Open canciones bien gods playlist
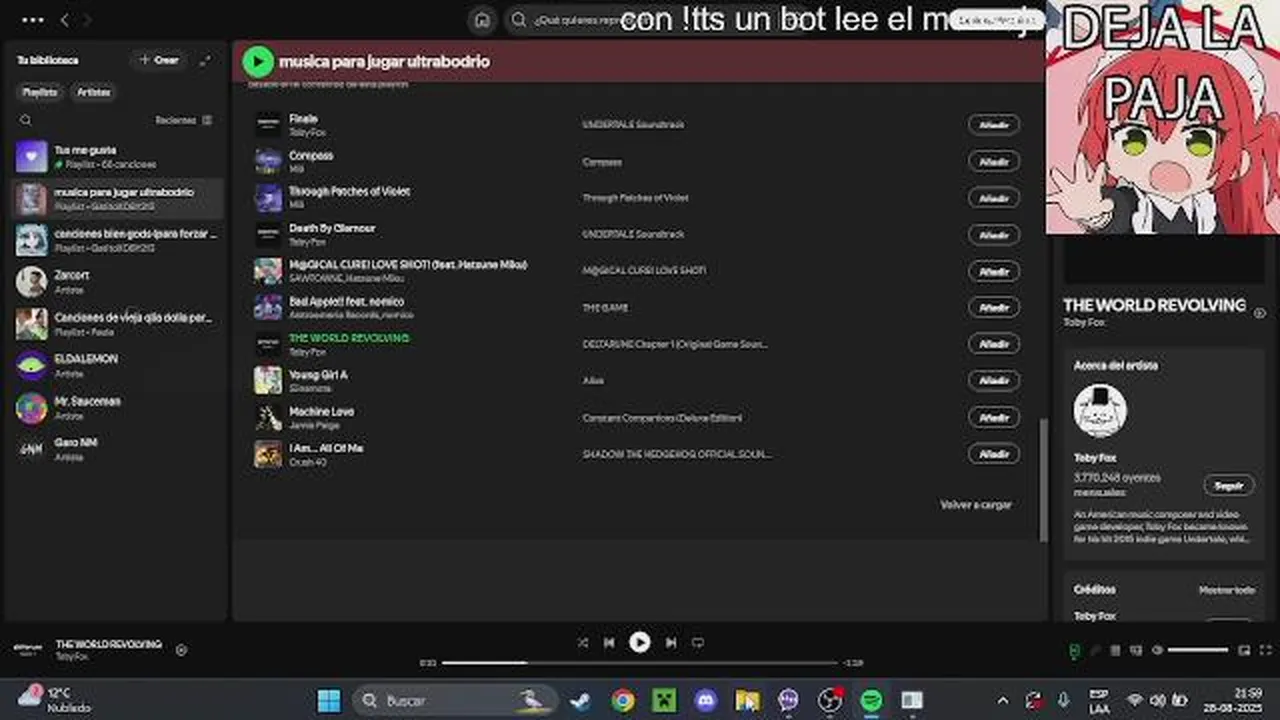The width and height of the screenshot is (1280, 720). tap(118, 240)
